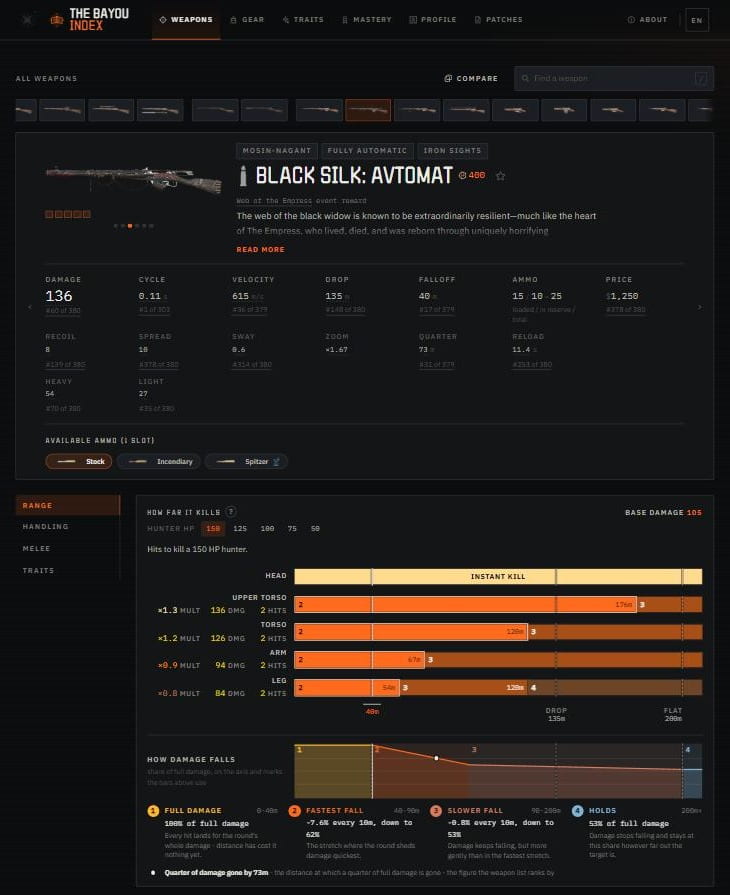
Task: Select 150 Hunter HP
Action: pos(213,529)
